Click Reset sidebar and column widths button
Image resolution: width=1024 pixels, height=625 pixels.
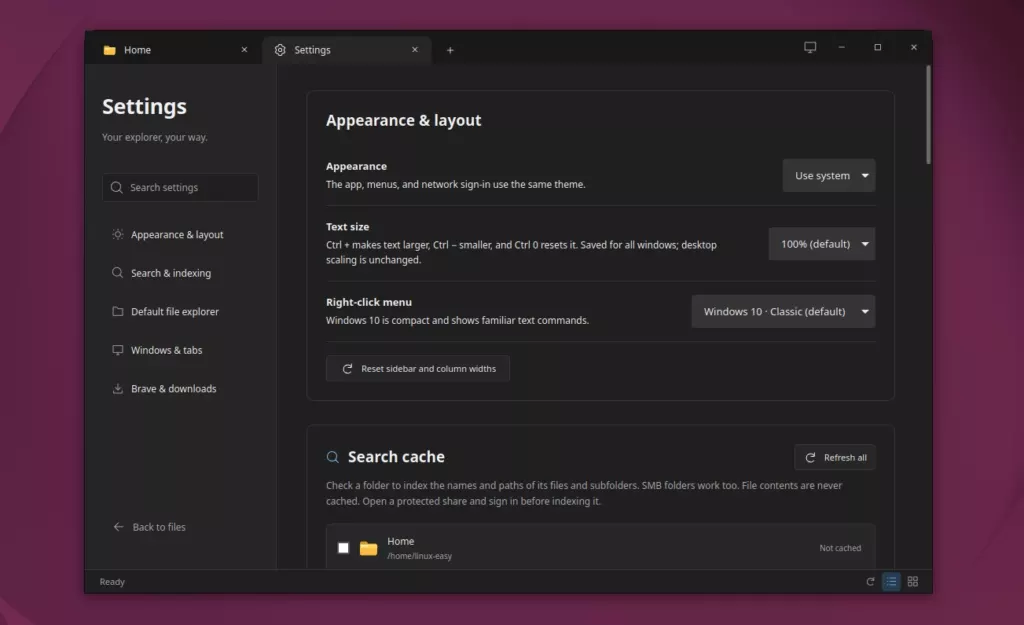point(418,368)
